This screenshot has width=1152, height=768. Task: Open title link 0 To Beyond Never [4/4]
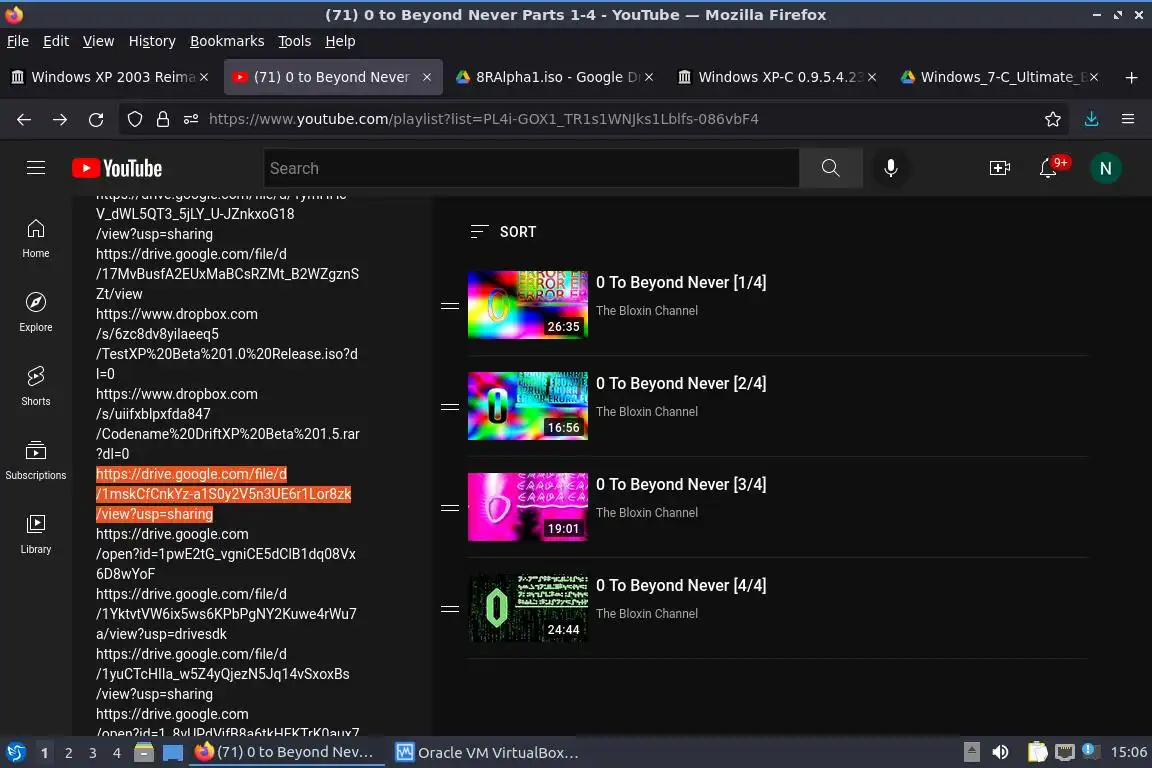point(681,585)
